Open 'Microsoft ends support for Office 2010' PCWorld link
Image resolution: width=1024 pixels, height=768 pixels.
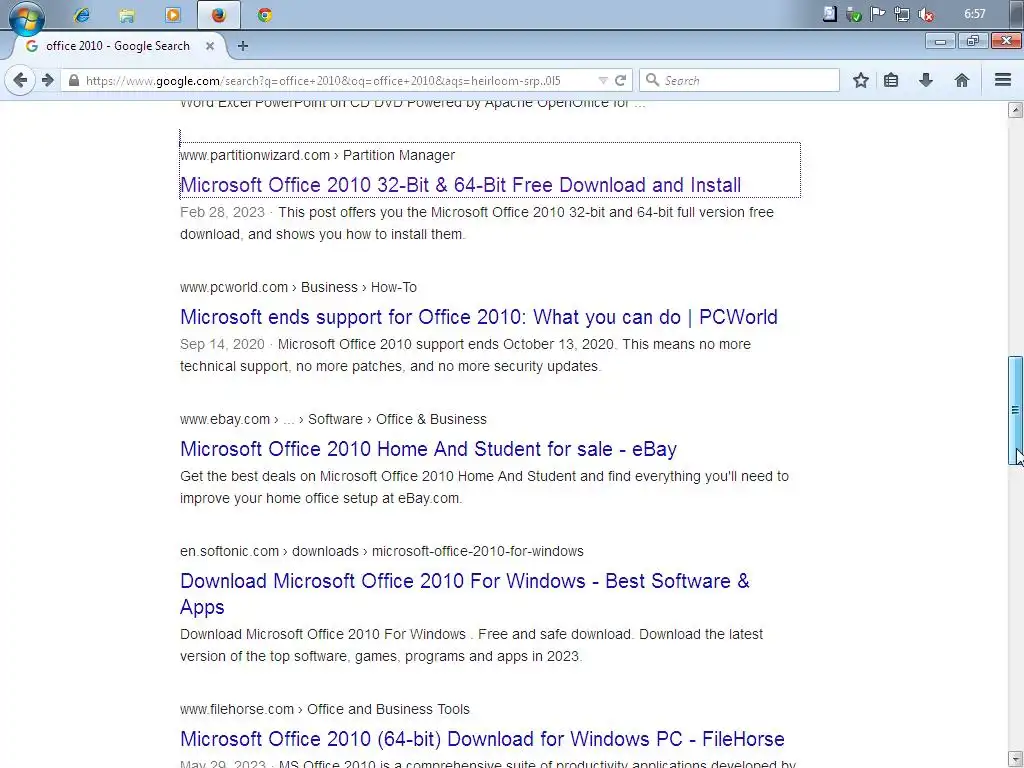[x=479, y=317]
